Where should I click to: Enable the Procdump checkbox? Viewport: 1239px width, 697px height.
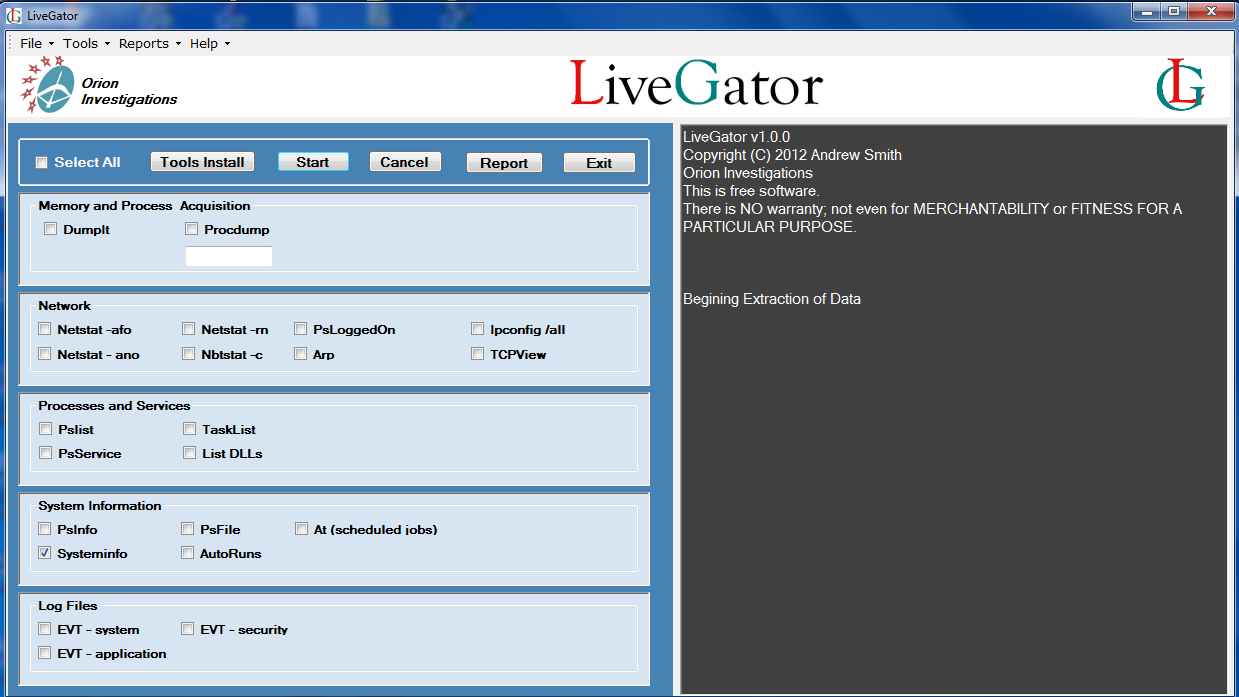[x=192, y=230]
